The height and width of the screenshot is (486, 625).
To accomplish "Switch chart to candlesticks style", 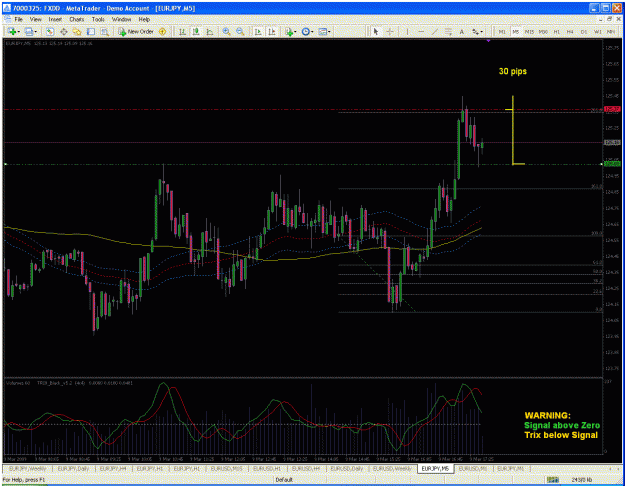I will pyautogui.click(x=196, y=31).
